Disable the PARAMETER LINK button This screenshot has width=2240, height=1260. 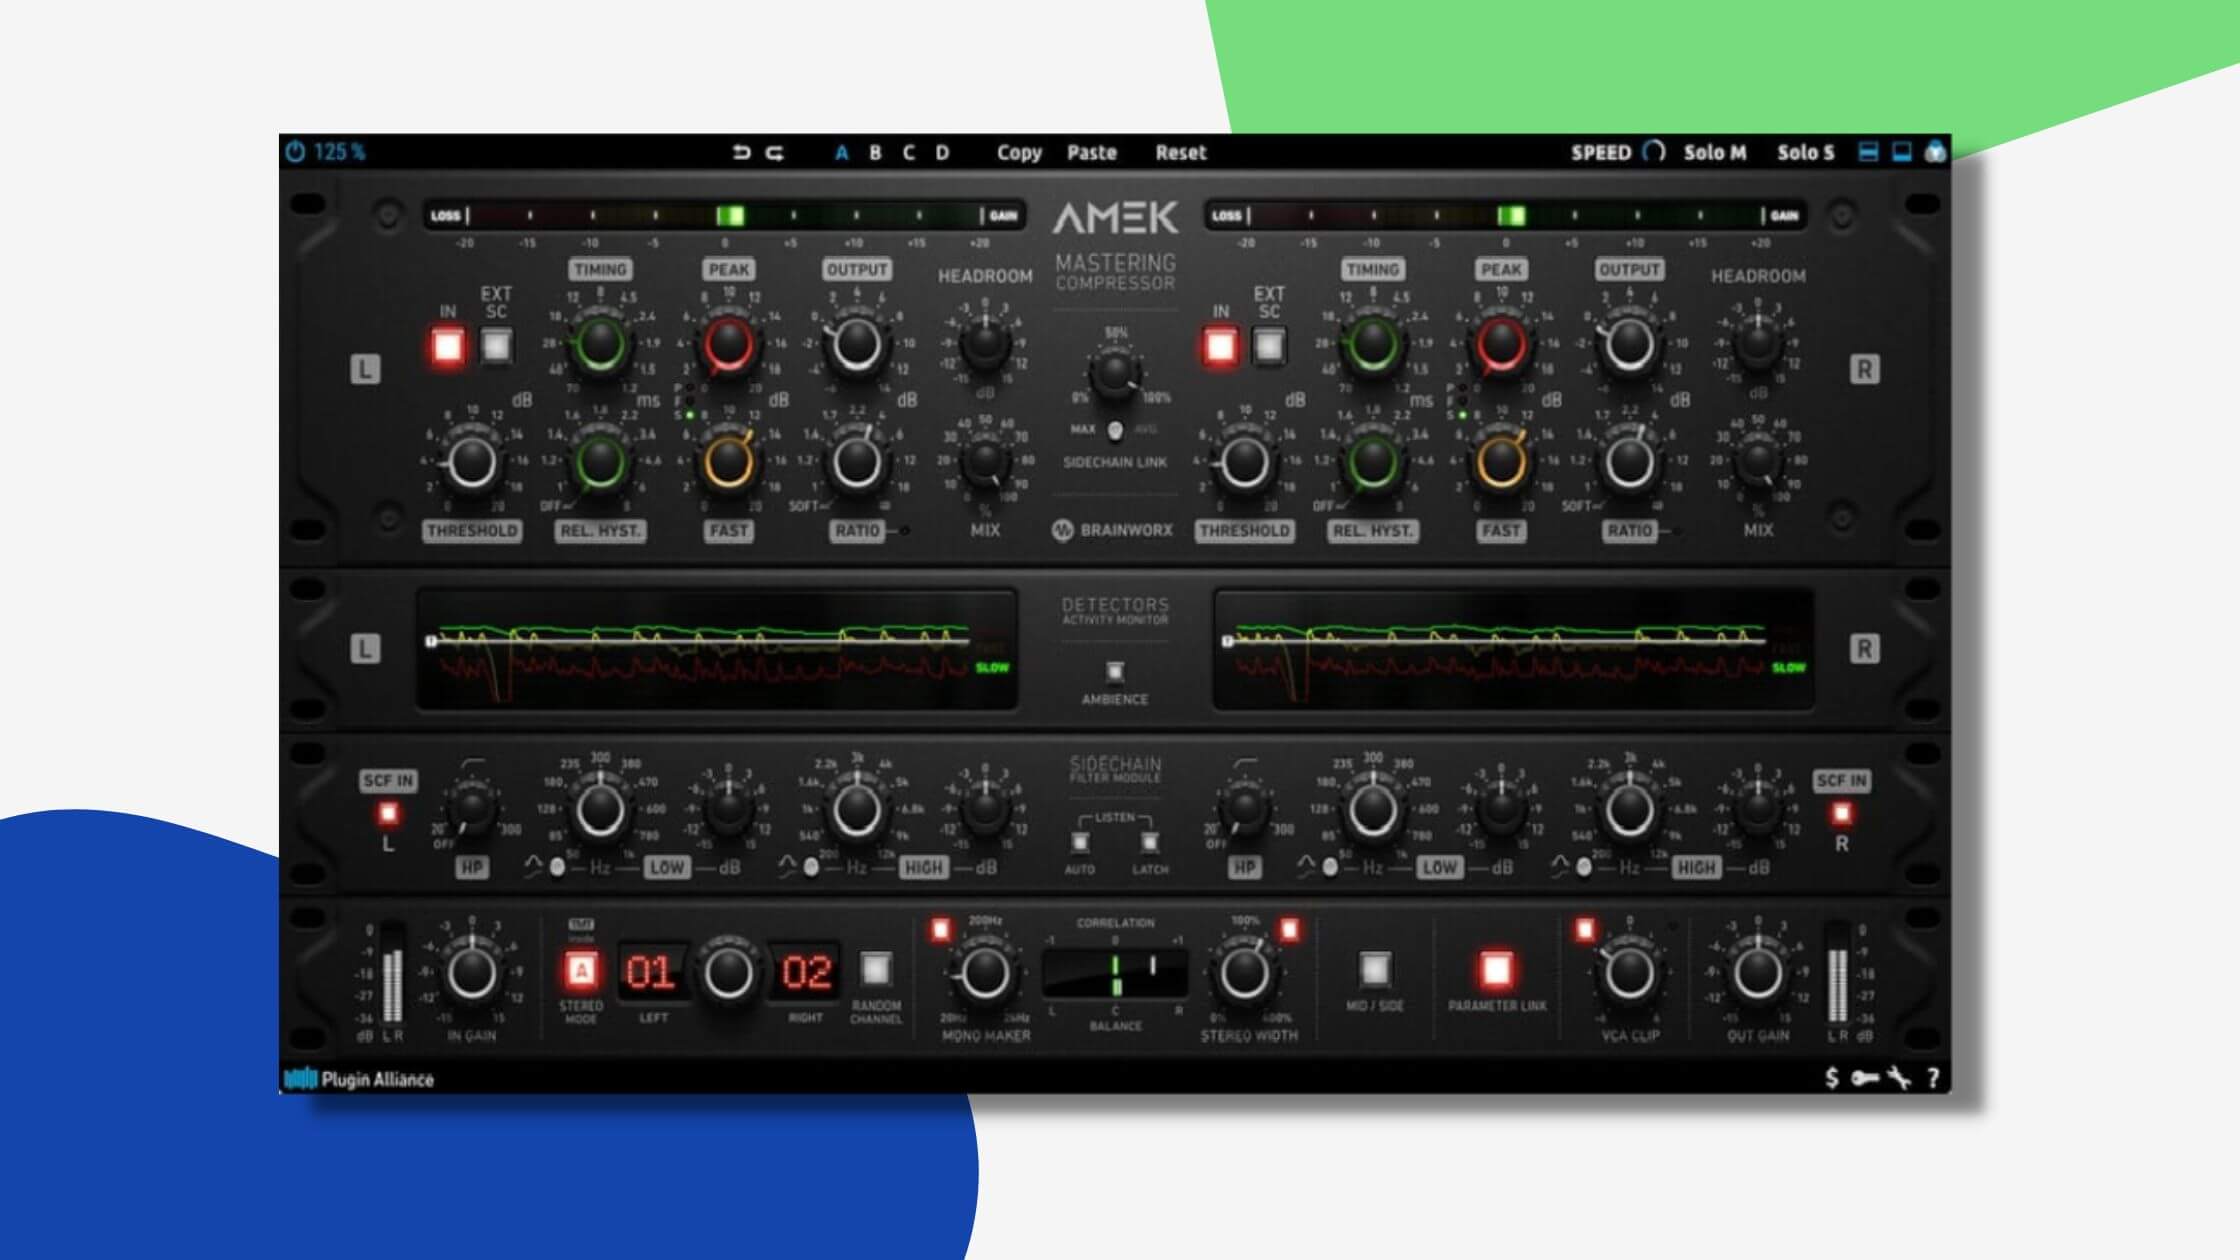click(x=1496, y=969)
